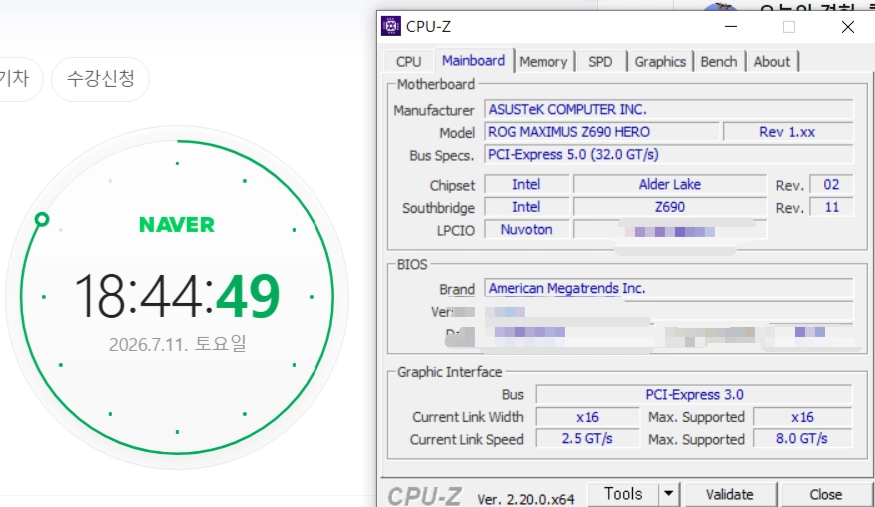The image size is (875, 507).
Task: Click the Southbridge Z690 value
Action: tap(670, 207)
